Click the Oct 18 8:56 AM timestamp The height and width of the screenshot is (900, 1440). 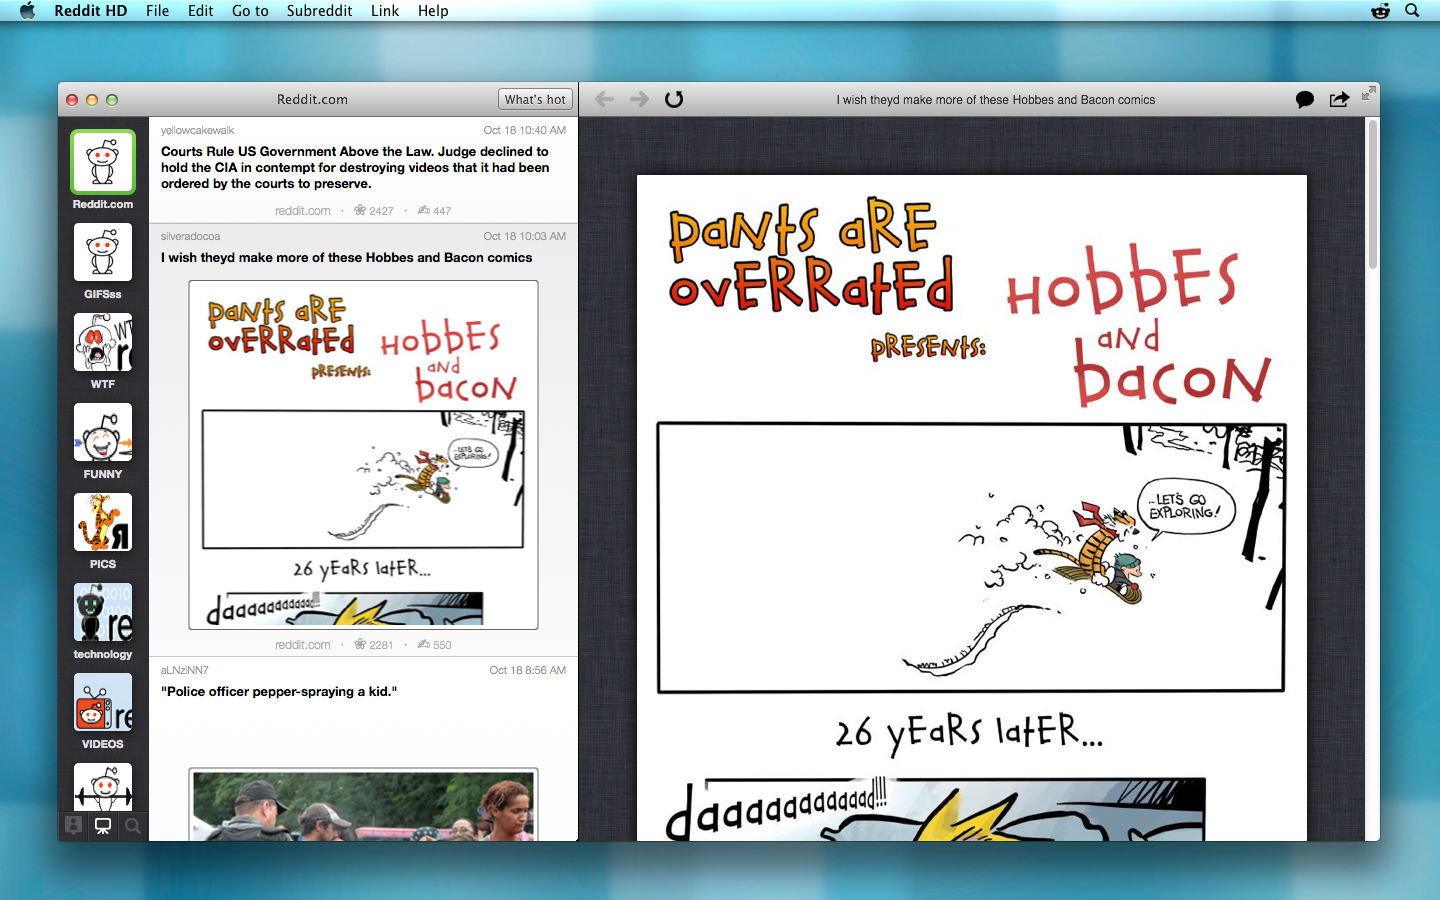[528, 670]
